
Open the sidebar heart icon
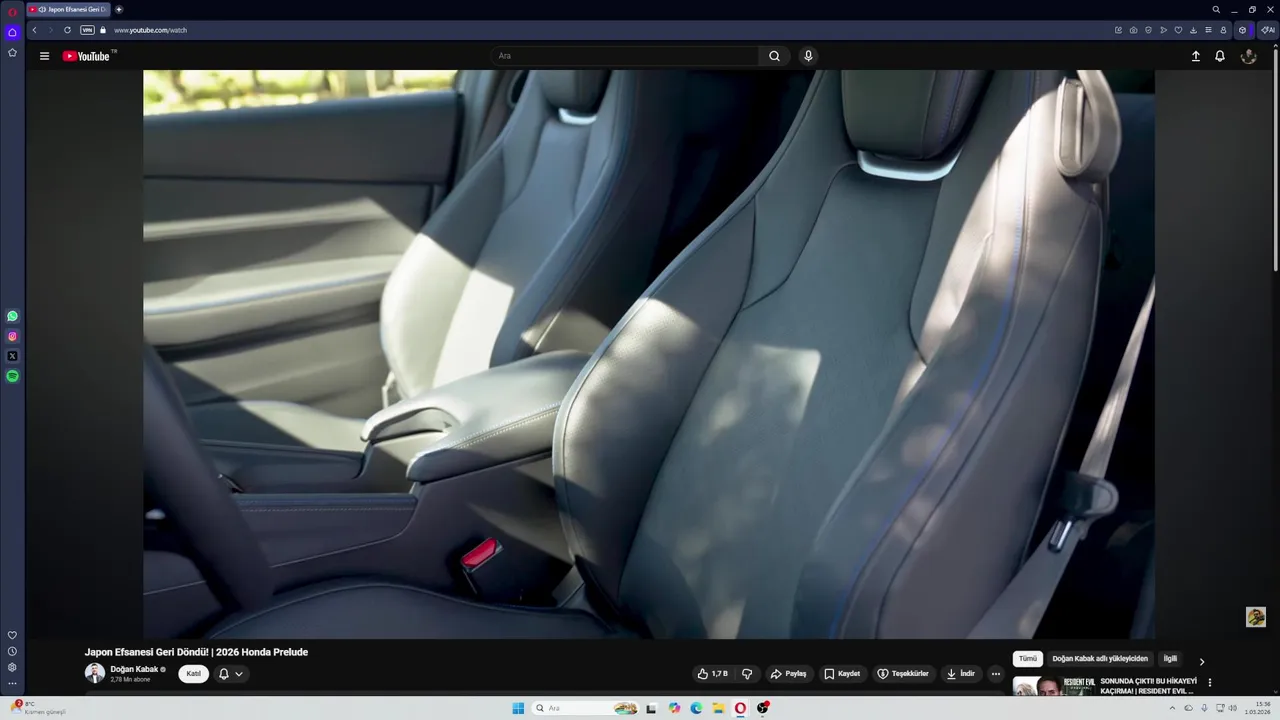(12, 635)
